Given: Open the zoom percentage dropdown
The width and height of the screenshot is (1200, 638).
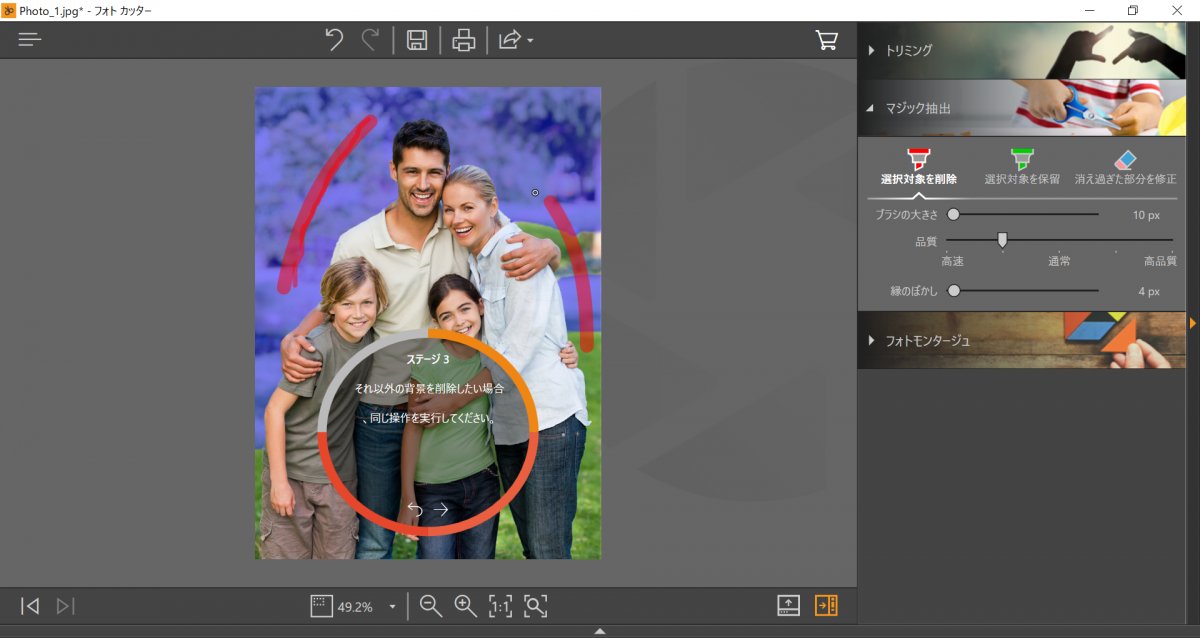Looking at the screenshot, I should [392, 606].
